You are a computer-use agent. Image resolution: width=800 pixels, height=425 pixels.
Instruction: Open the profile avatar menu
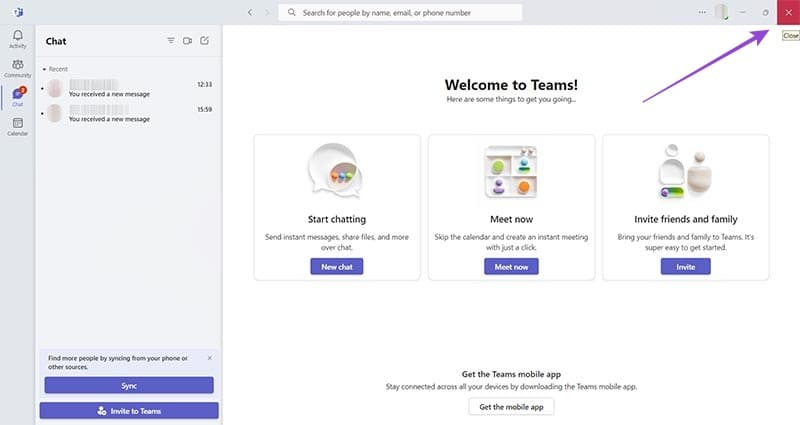coord(721,12)
